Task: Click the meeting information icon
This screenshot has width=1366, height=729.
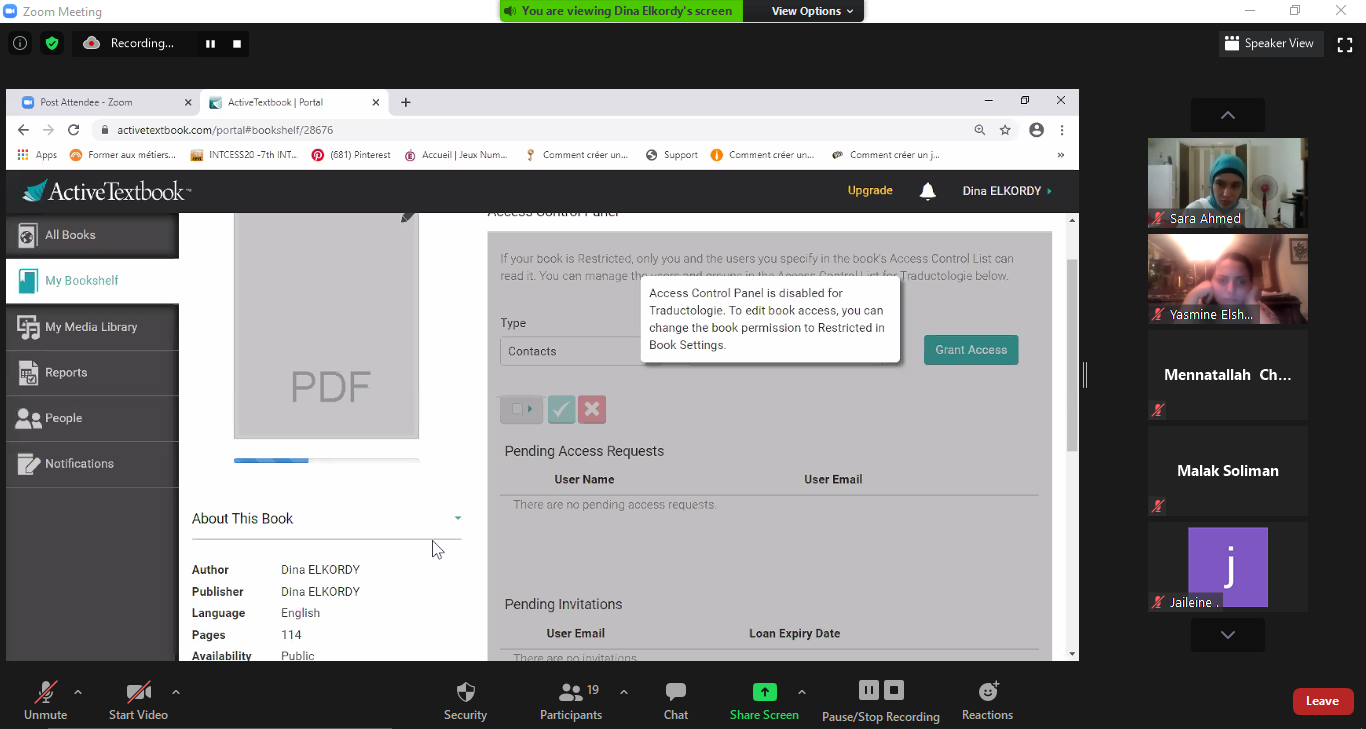Action: [x=20, y=43]
